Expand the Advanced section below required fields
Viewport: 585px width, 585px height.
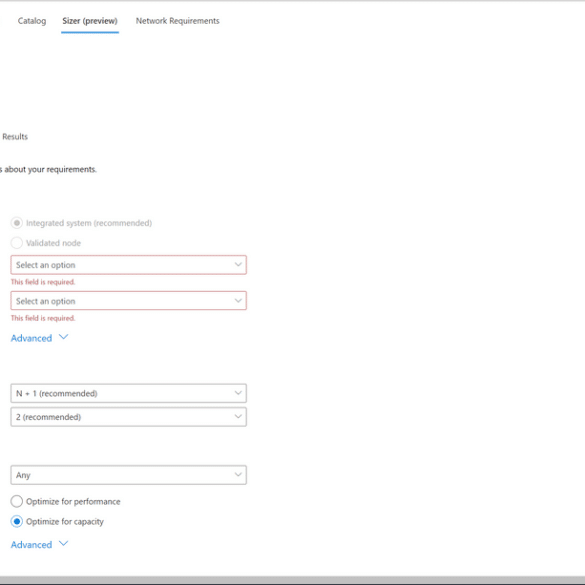point(40,338)
